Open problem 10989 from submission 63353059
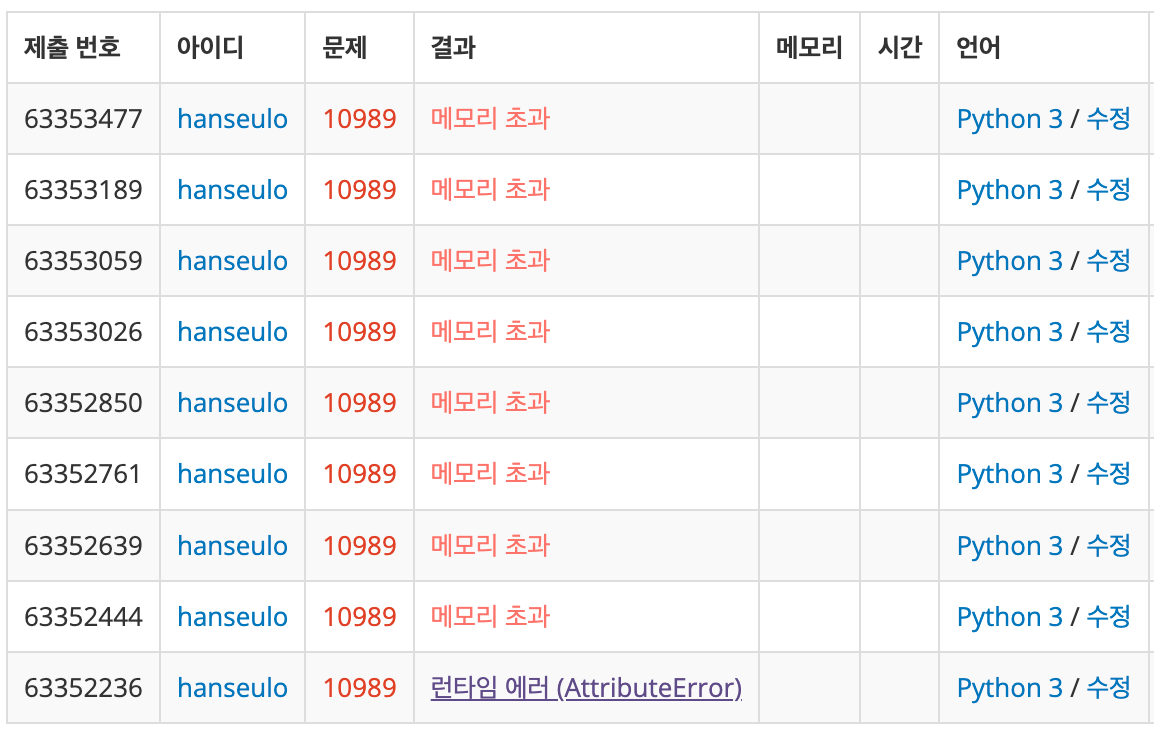 click(358, 260)
